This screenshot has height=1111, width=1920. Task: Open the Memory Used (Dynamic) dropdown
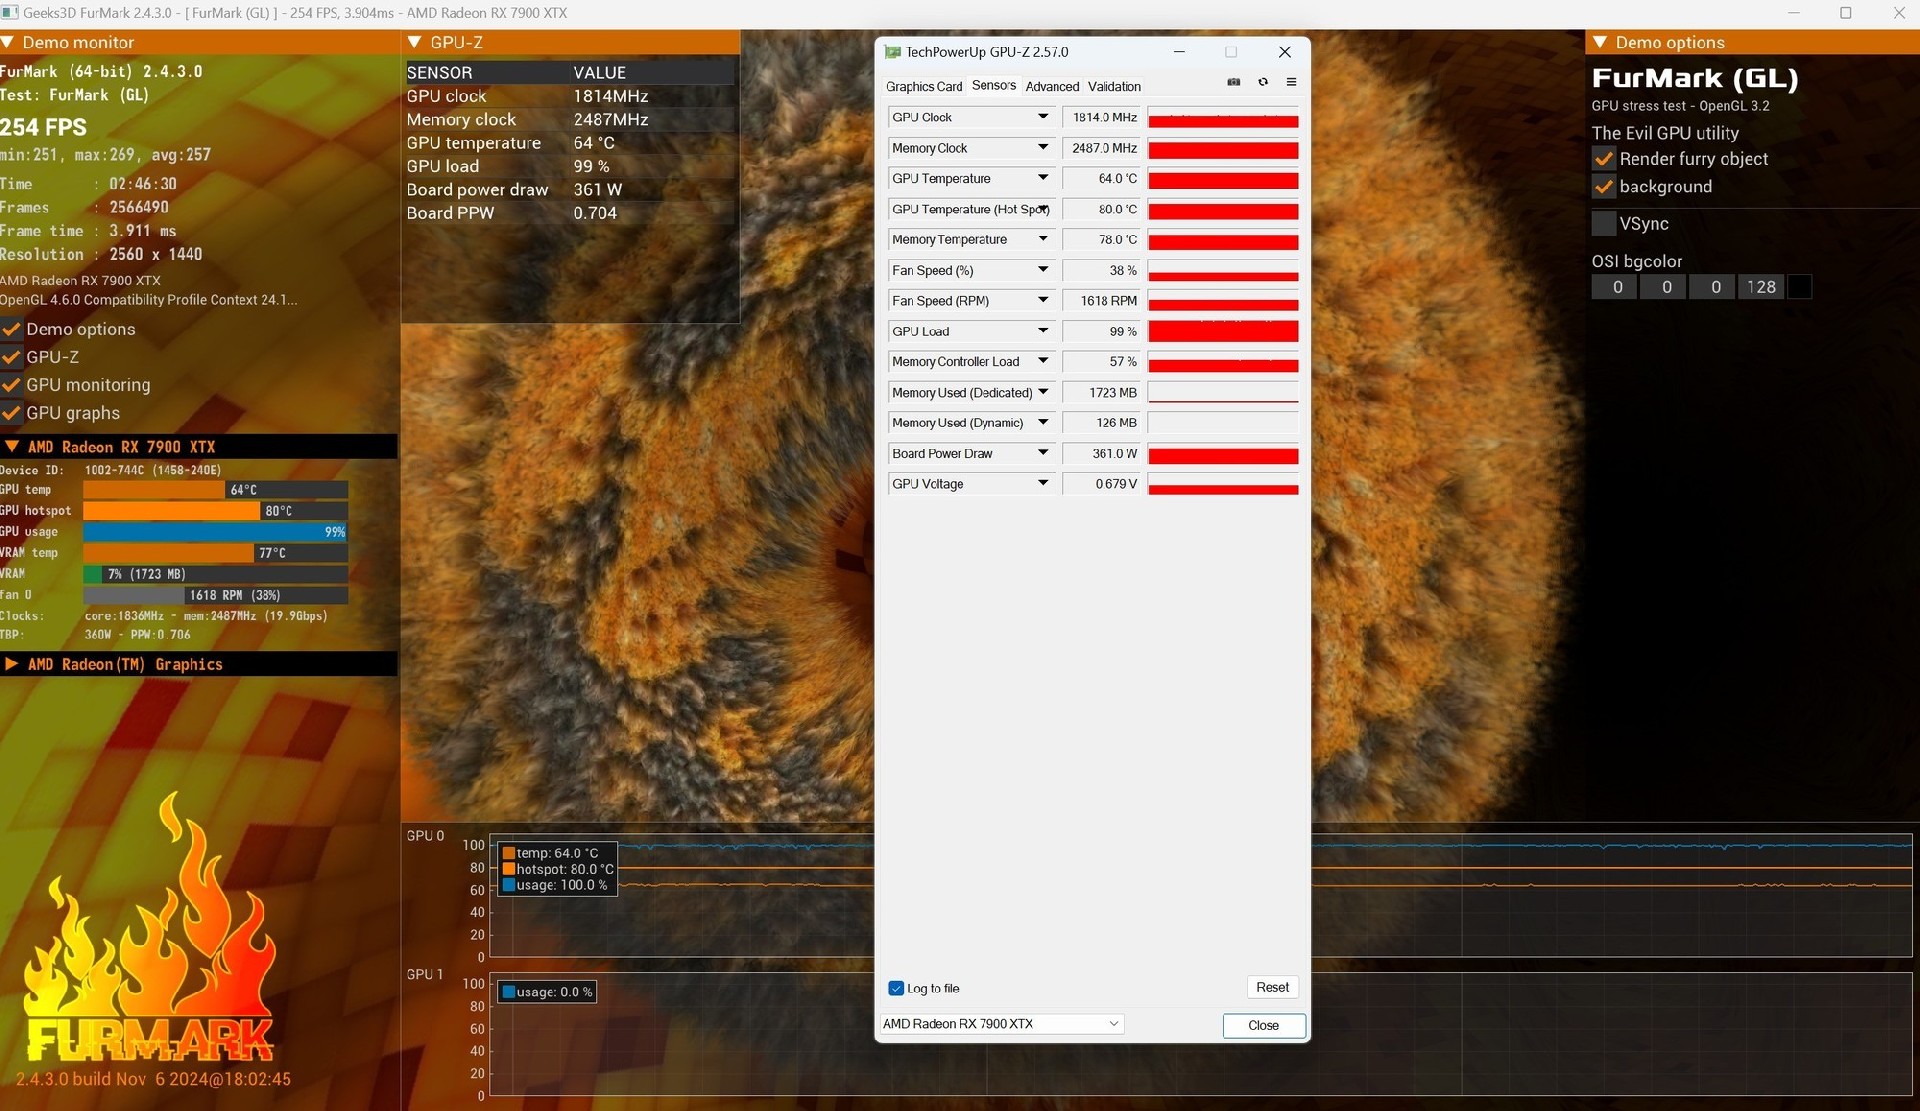point(1043,422)
